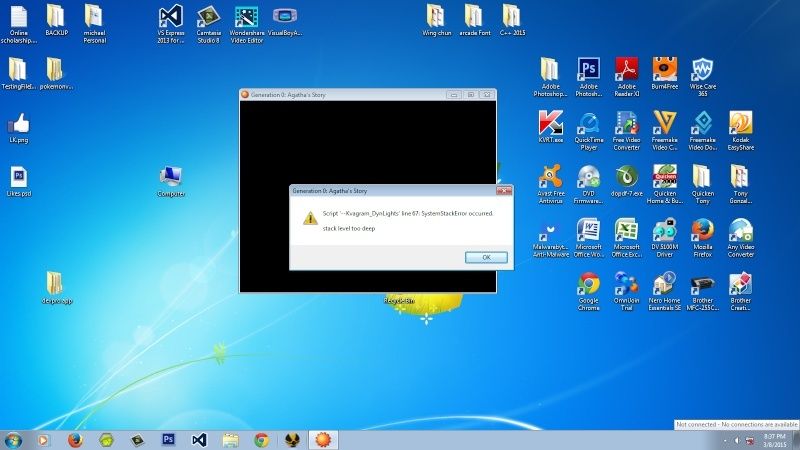Launch Camtasia Studio 8

pyautogui.click(x=208, y=24)
